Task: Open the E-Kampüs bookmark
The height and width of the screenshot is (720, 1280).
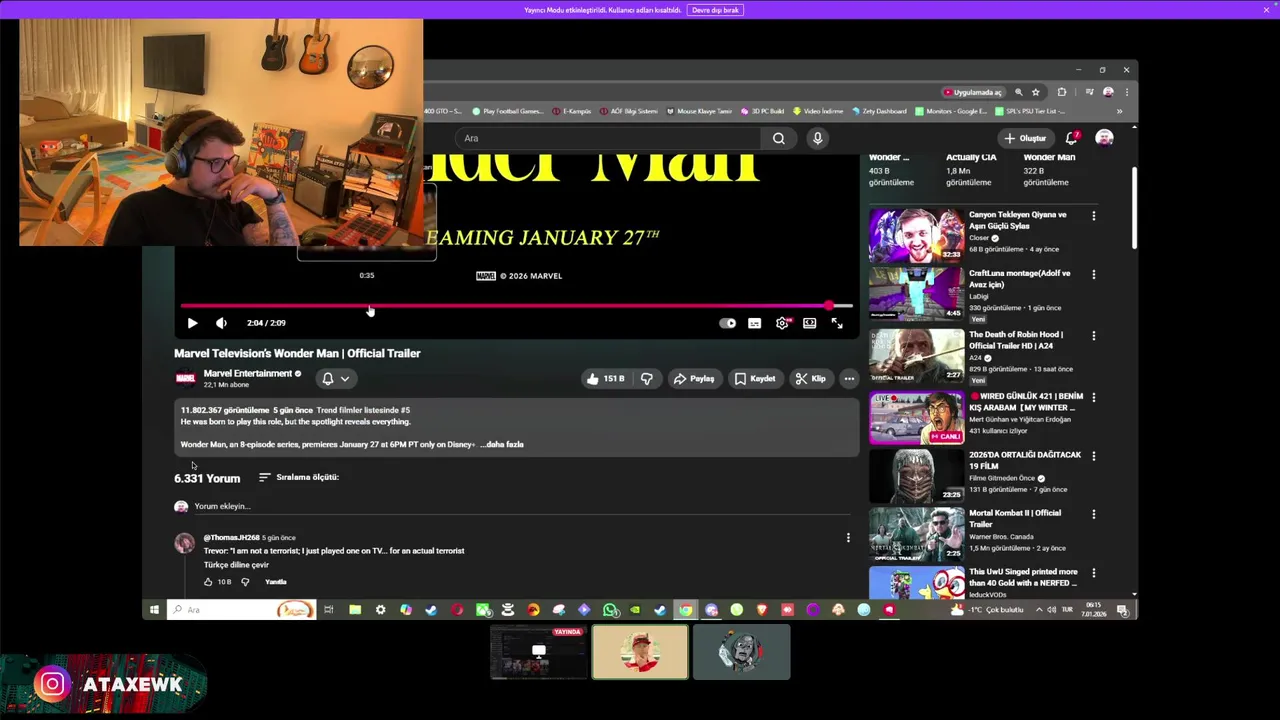Action: pyautogui.click(x=572, y=111)
